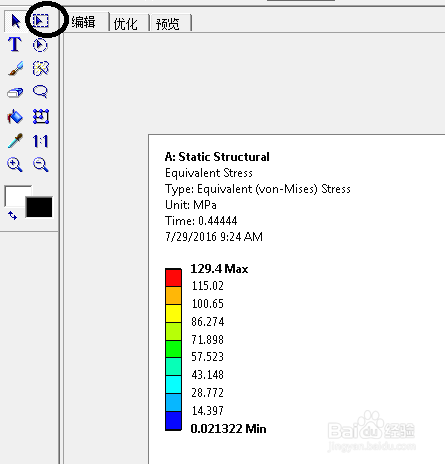The height and width of the screenshot is (464, 445).
Task: Click the red band of the legend
Action: coord(173,277)
